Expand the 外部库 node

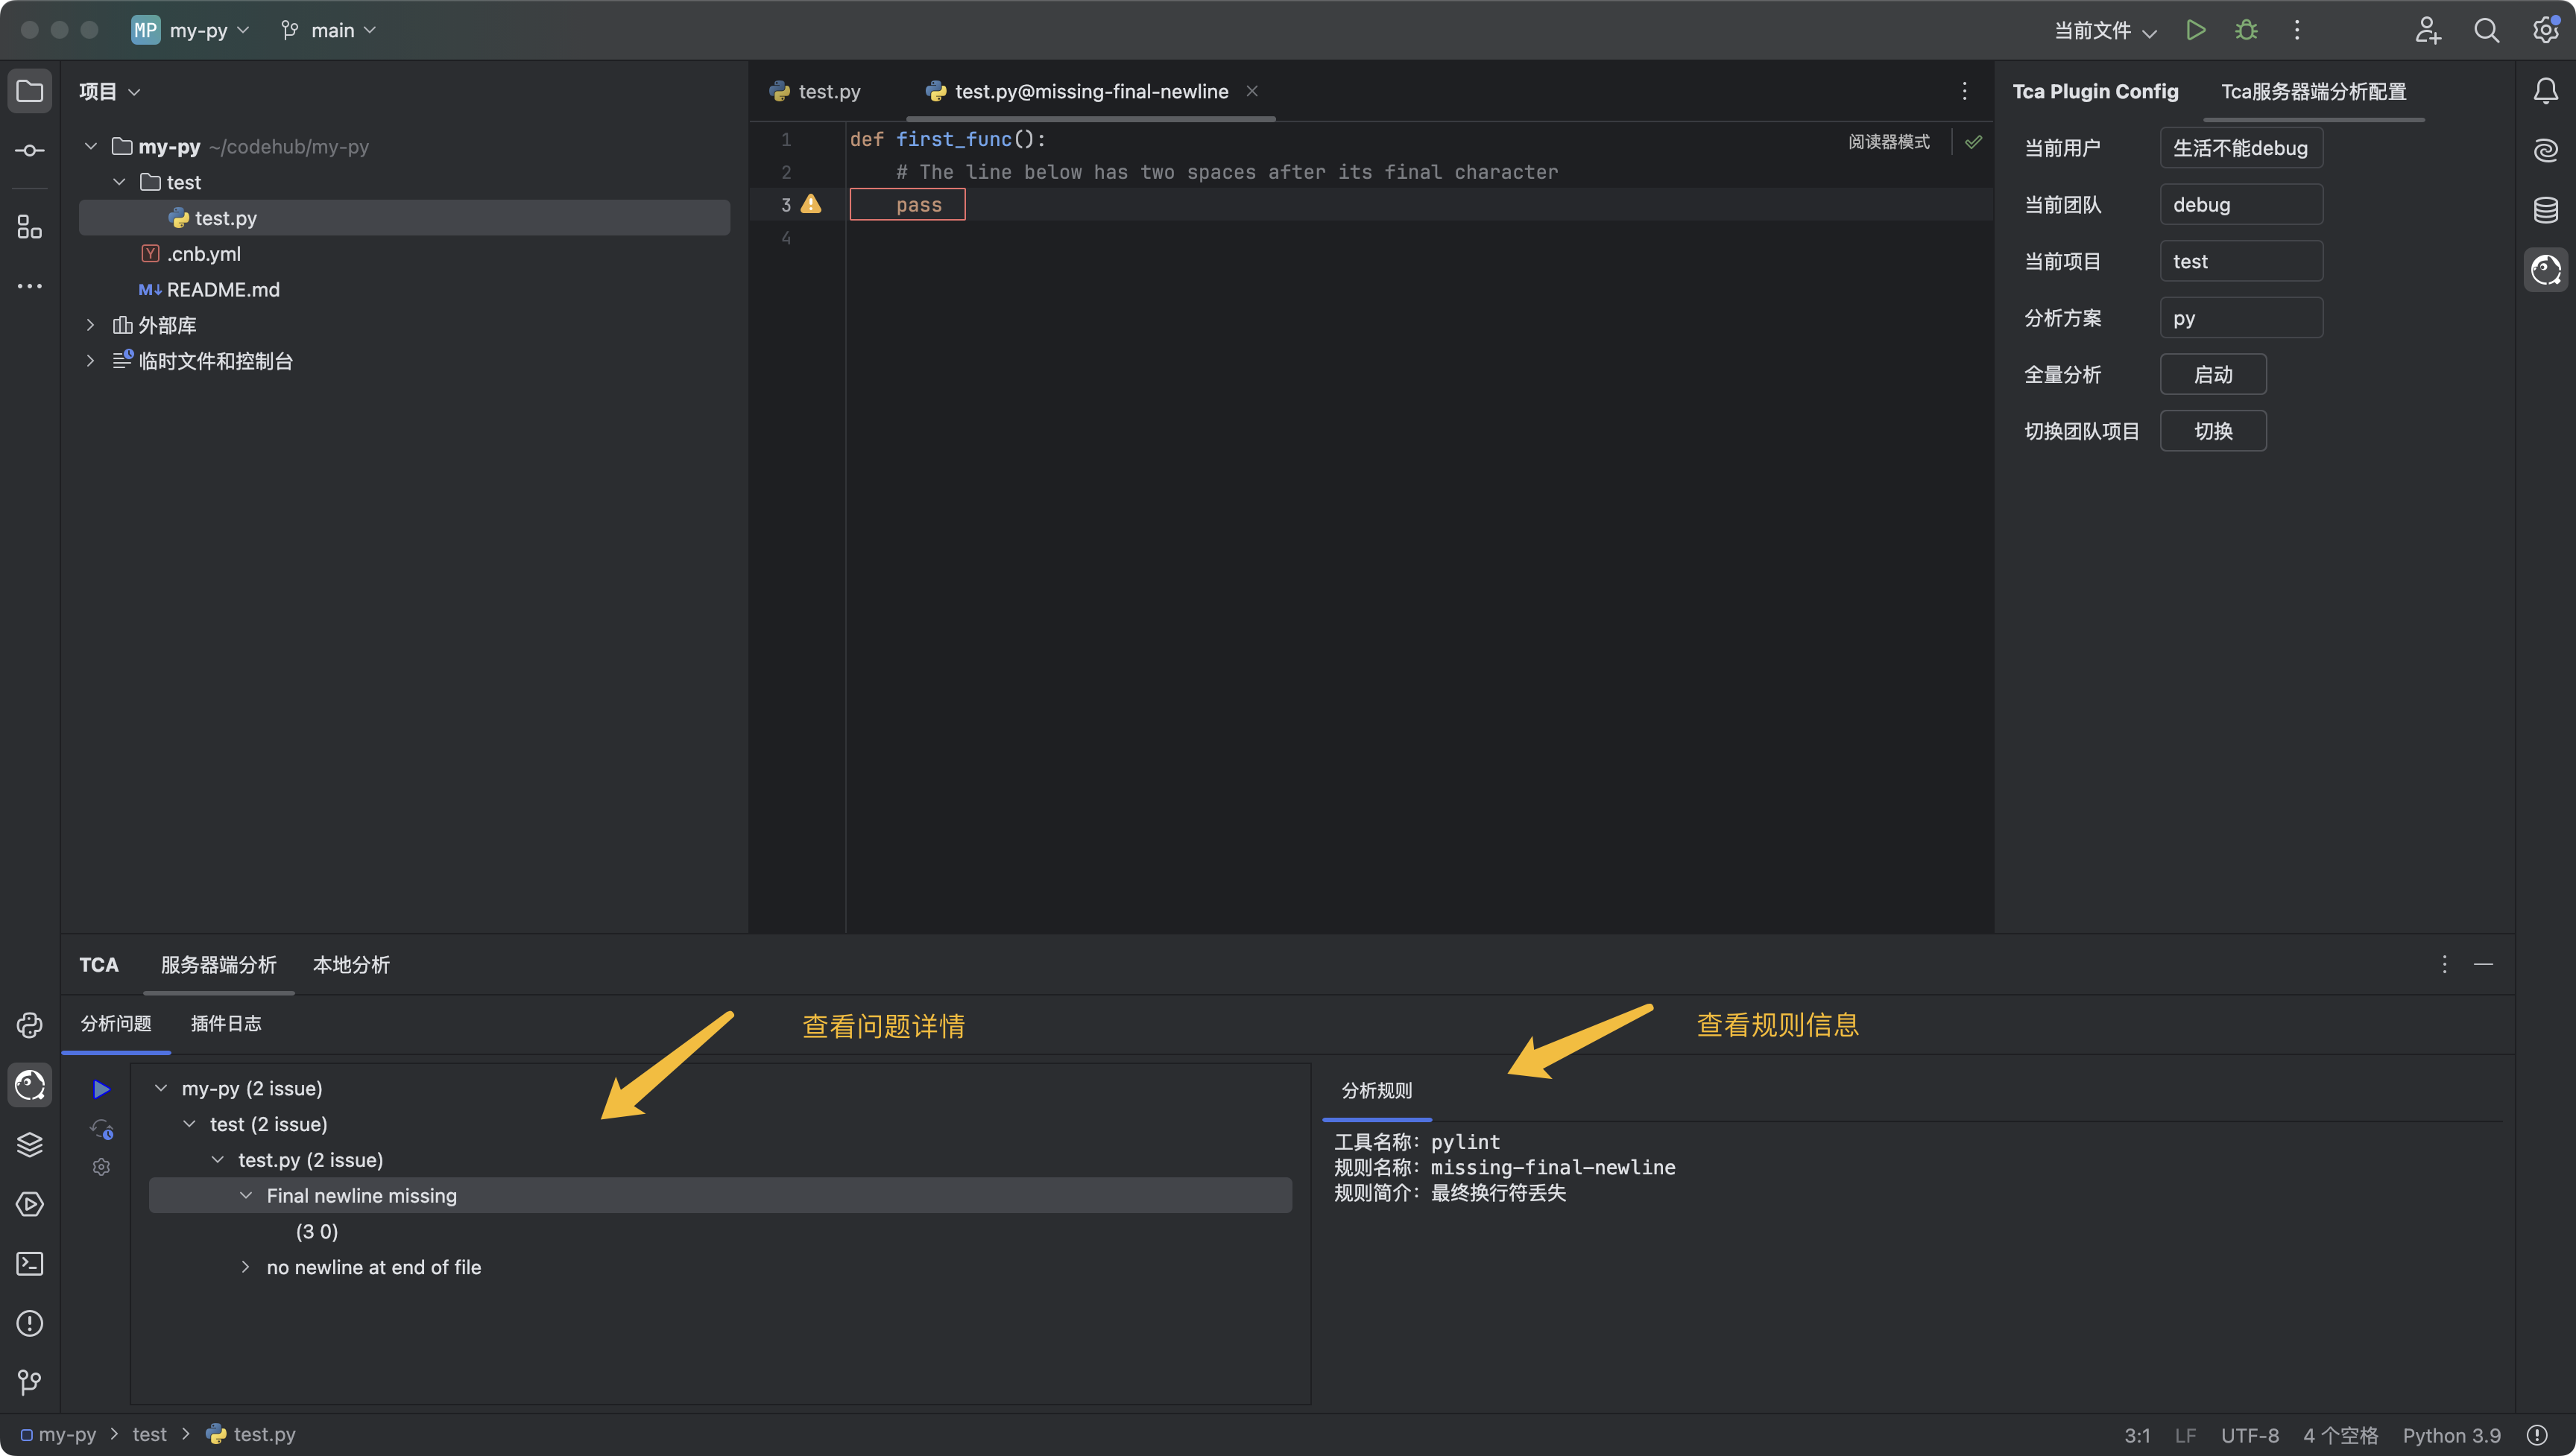click(90, 325)
